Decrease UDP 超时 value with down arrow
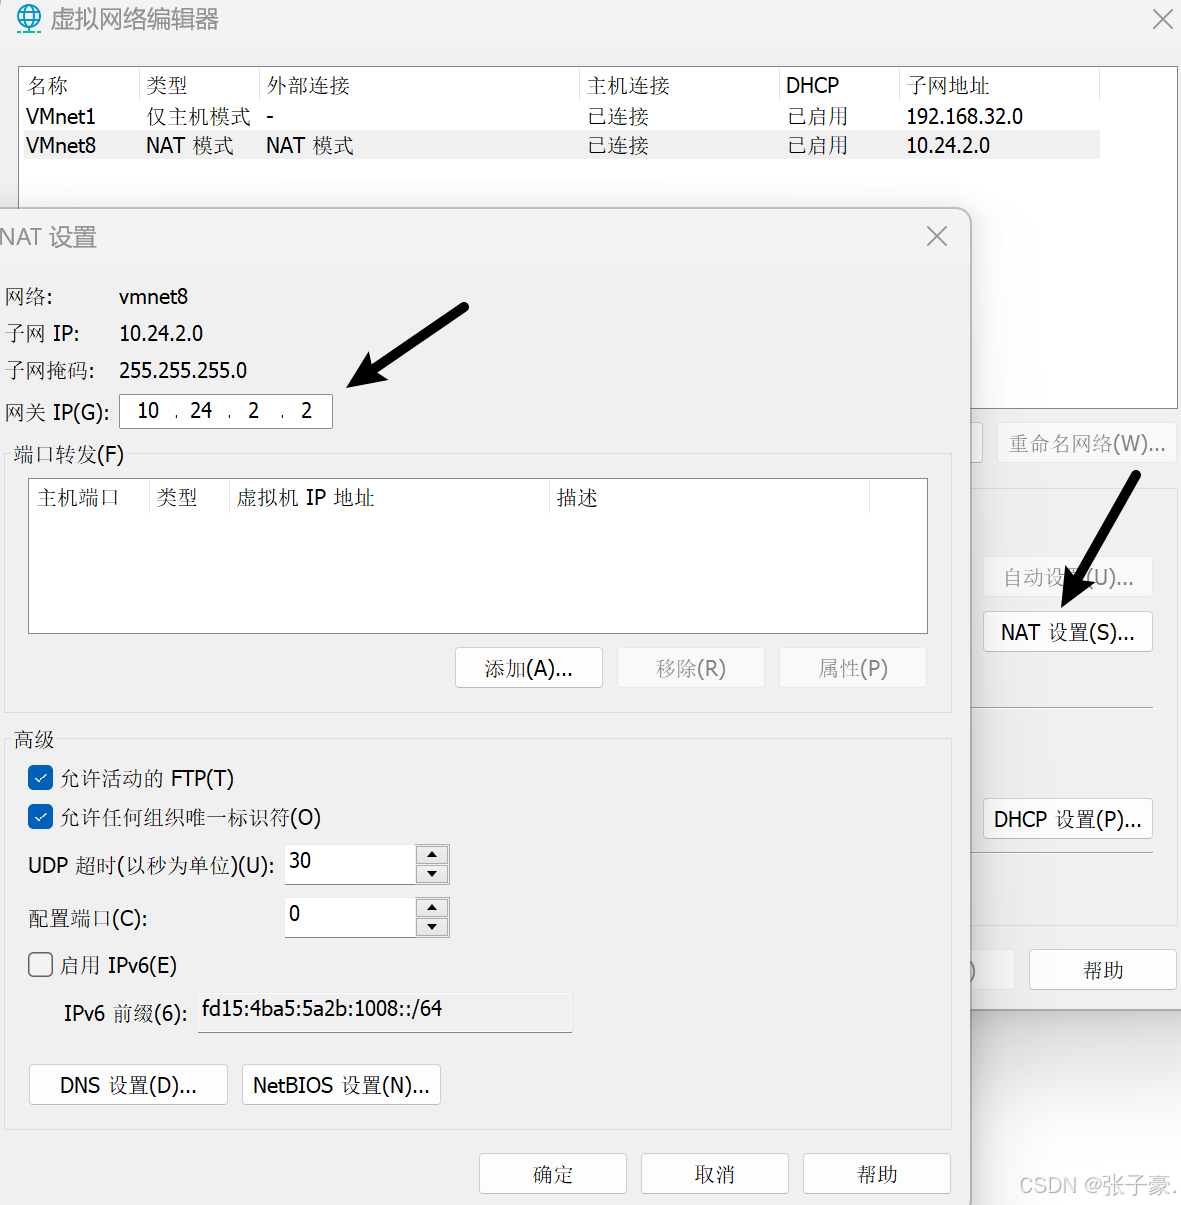 pos(432,874)
